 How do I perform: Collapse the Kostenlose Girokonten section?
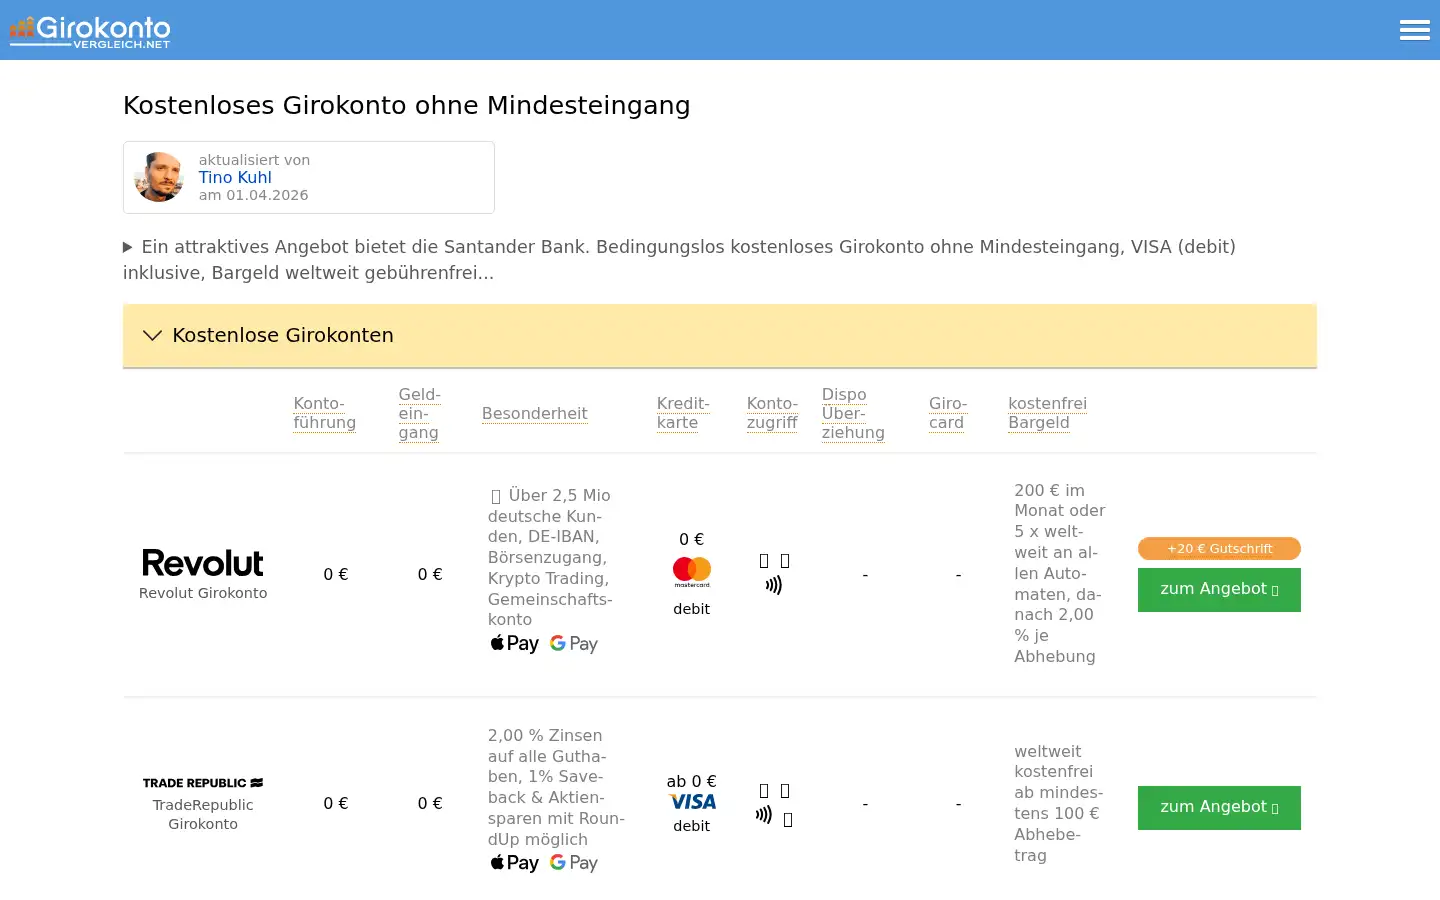pos(719,336)
